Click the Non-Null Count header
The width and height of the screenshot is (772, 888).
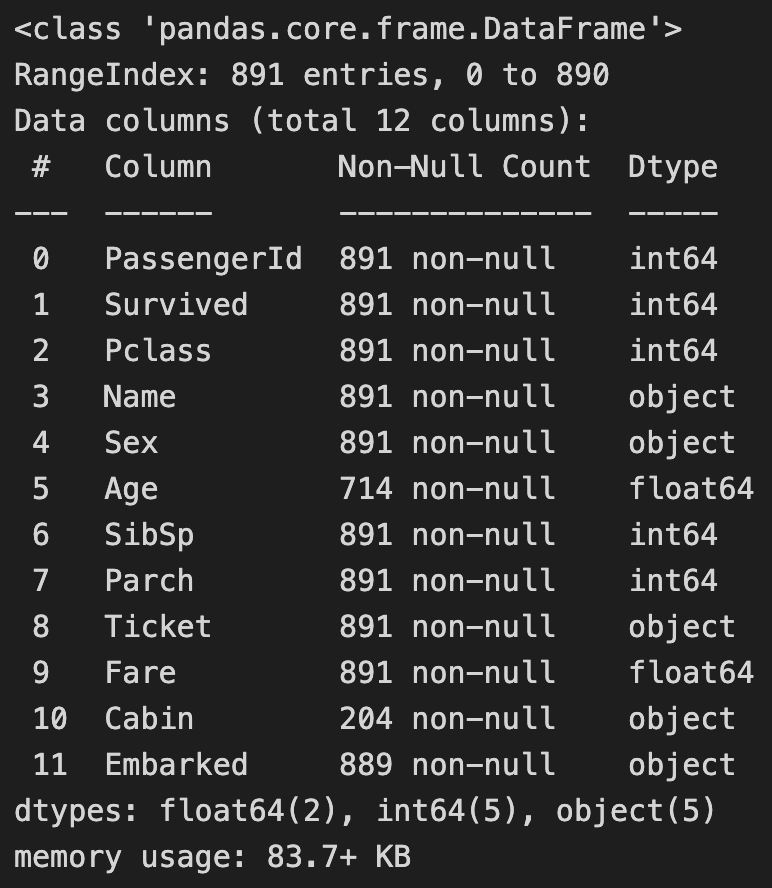click(464, 167)
